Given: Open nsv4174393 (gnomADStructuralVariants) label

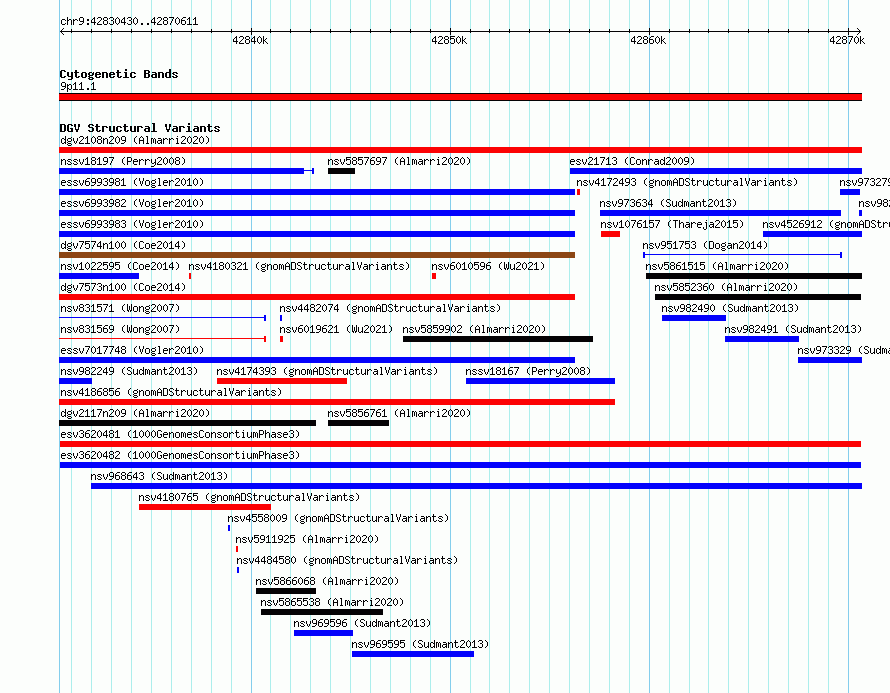Looking at the screenshot, I should click(x=327, y=371).
